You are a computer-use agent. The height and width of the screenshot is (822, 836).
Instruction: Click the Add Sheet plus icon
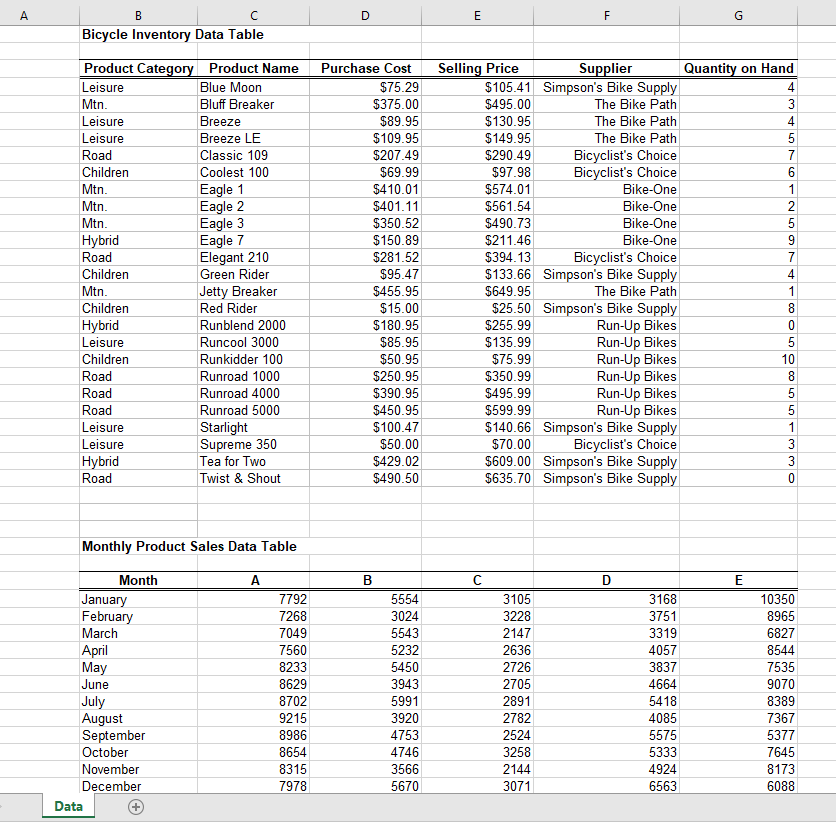pyautogui.click(x=135, y=806)
